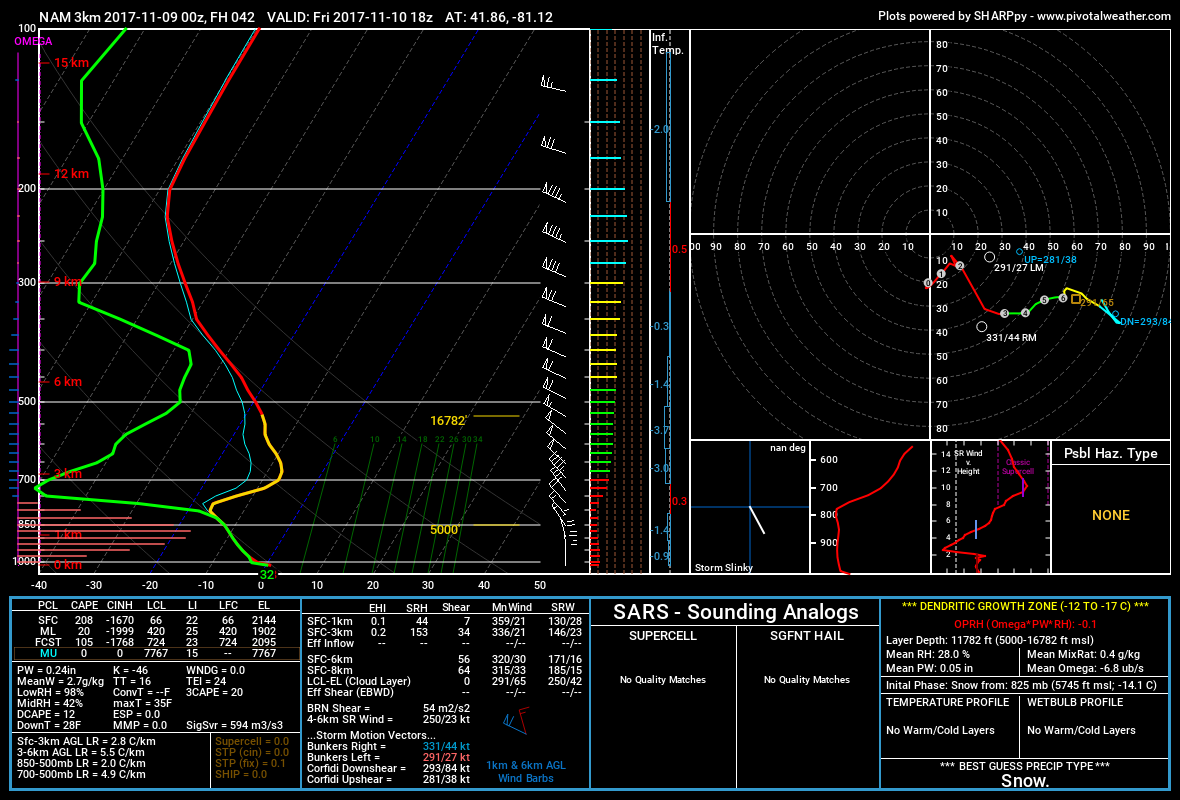Click the MidRH = 42% value
Viewport: 1180px width, 800px height.
click(x=50, y=704)
